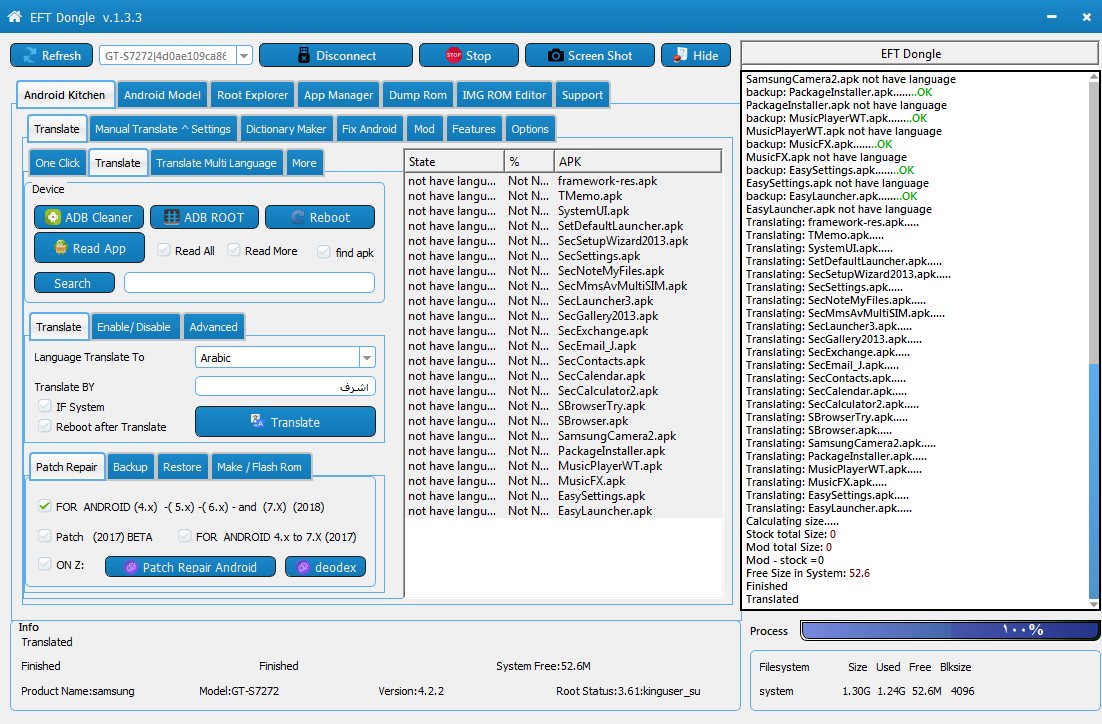Viewport: 1102px width, 724px height.
Task: Check FOR ANDROID 4.x to 7.X (2017)
Action: tap(185, 536)
